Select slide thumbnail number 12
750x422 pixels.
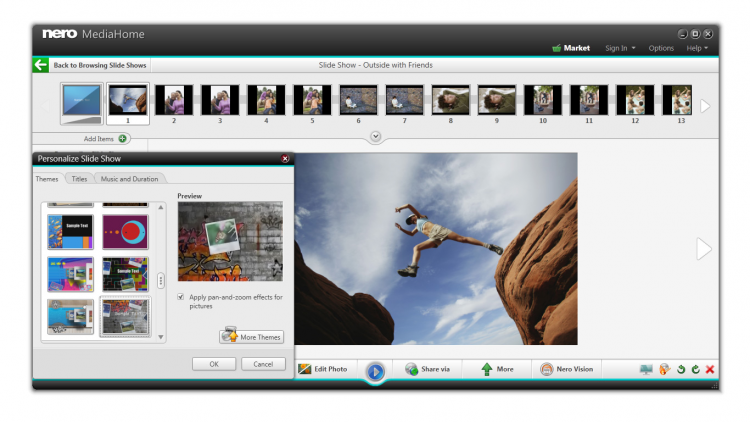[x=635, y=100]
